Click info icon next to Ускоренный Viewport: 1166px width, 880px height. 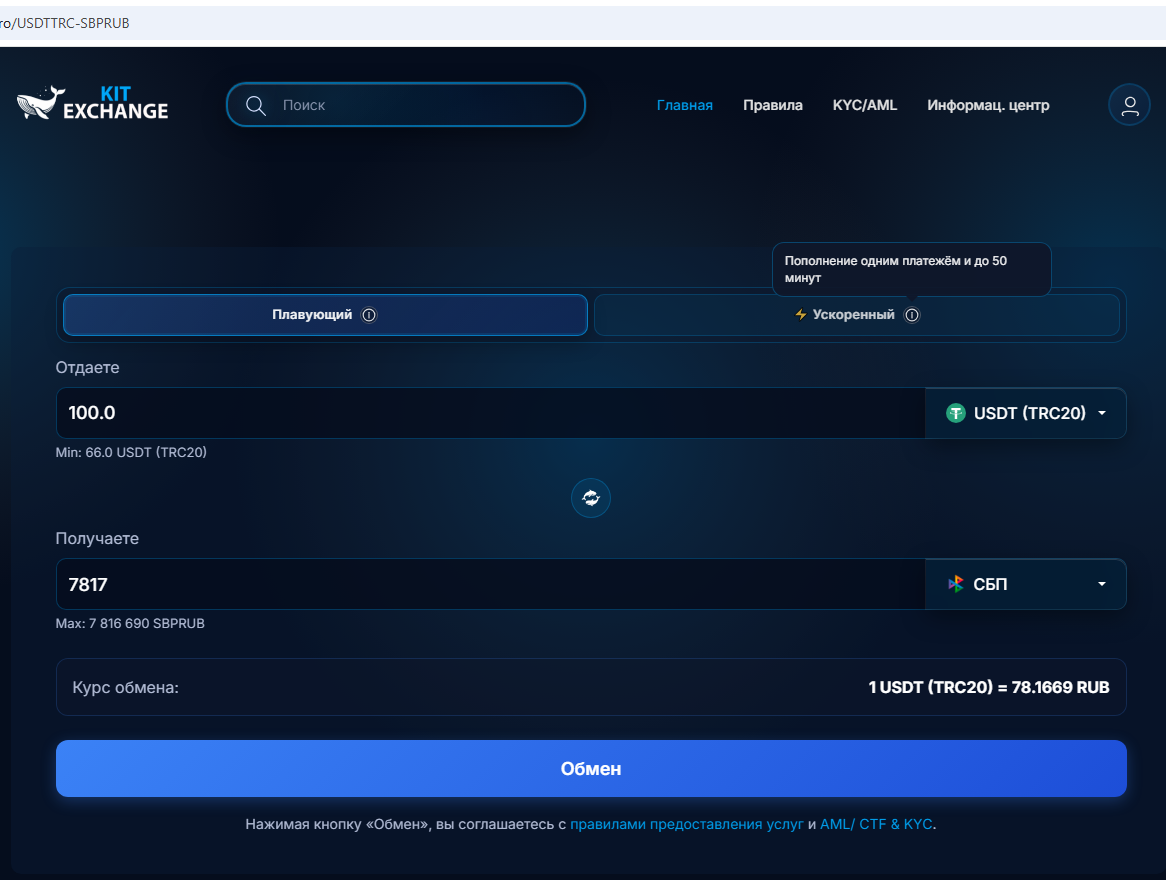tap(911, 315)
